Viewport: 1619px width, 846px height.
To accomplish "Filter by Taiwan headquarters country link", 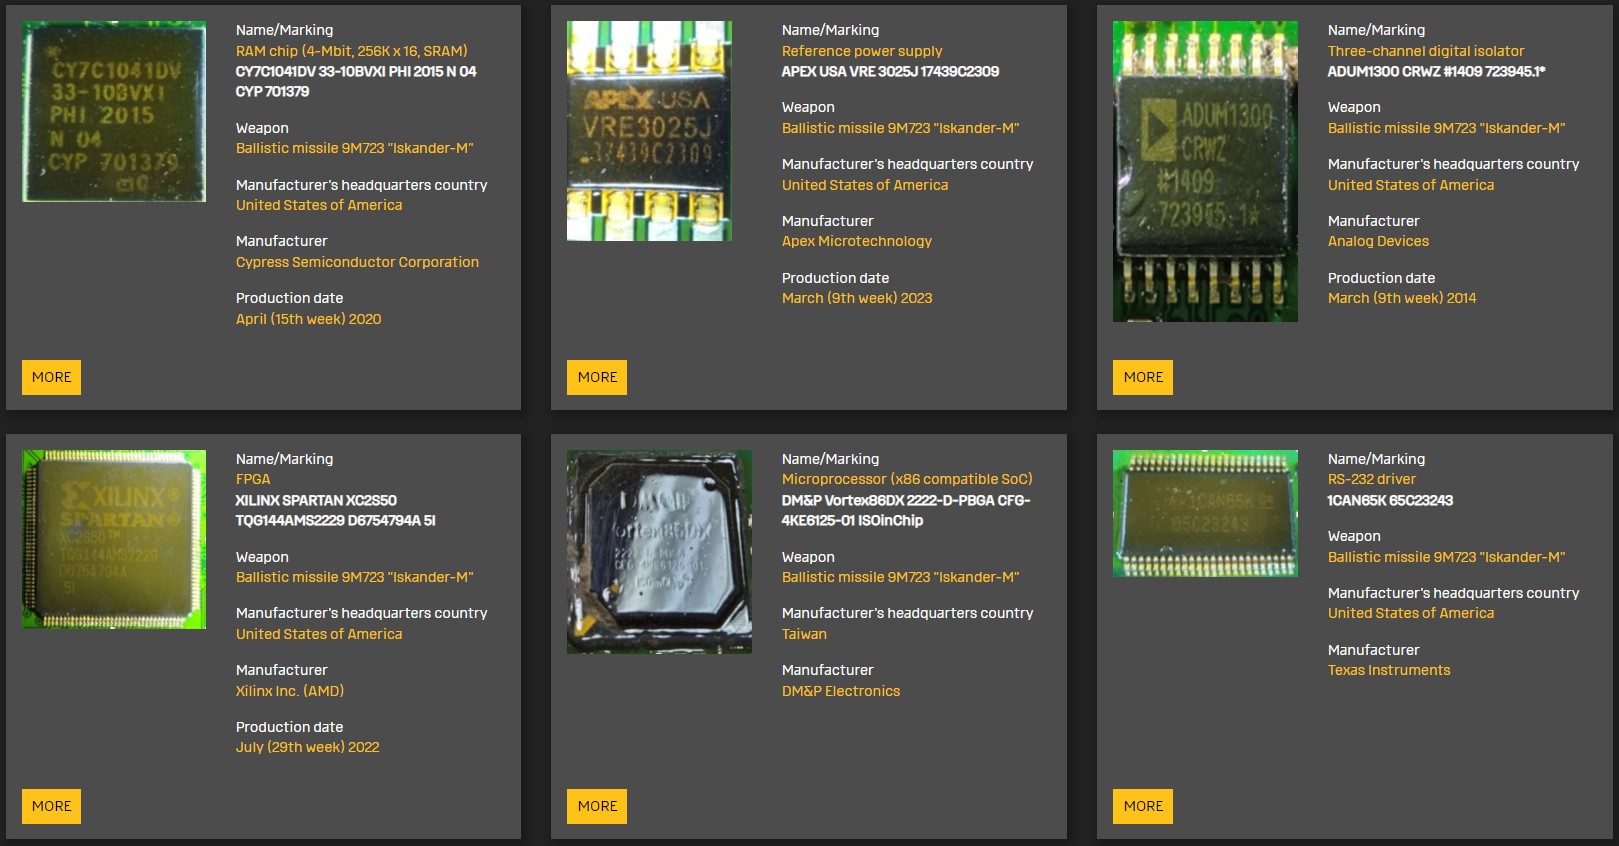I will click(x=804, y=634).
